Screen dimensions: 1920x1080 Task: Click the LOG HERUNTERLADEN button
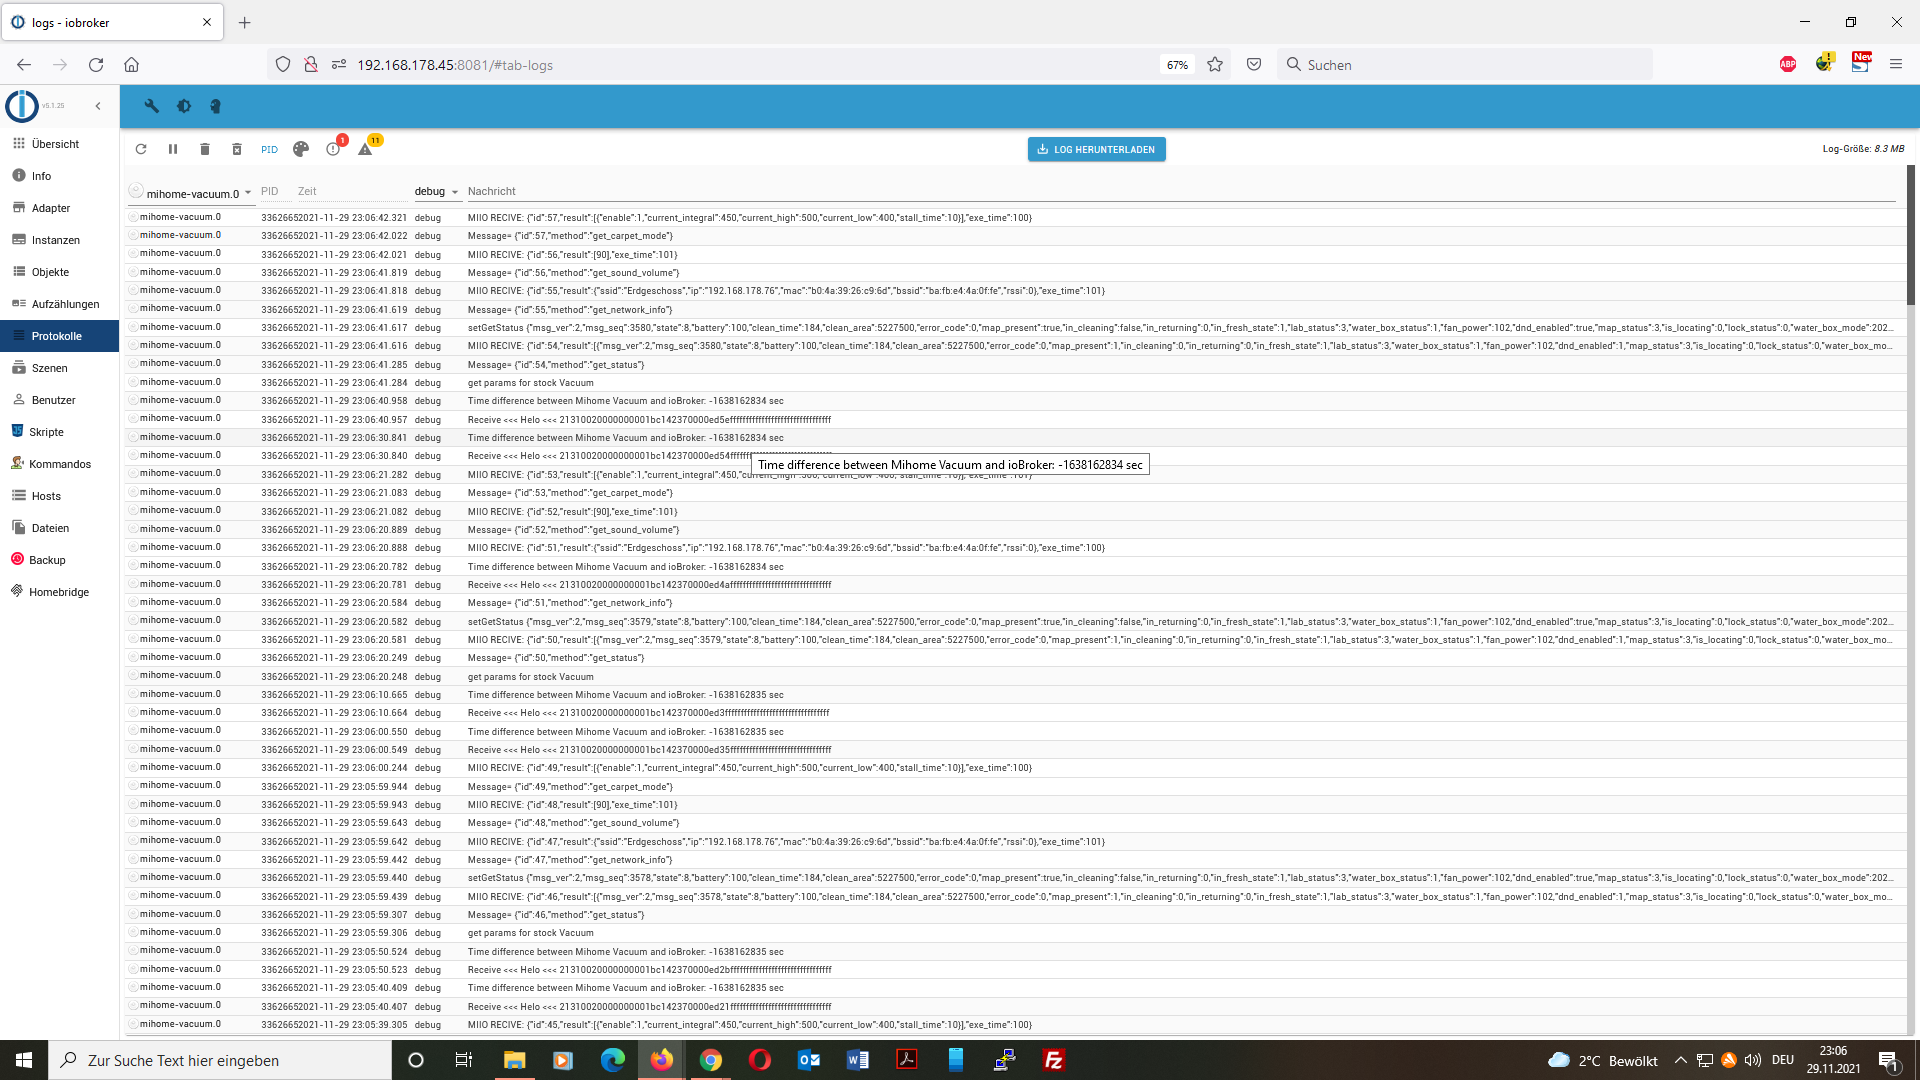click(x=1096, y=149)
